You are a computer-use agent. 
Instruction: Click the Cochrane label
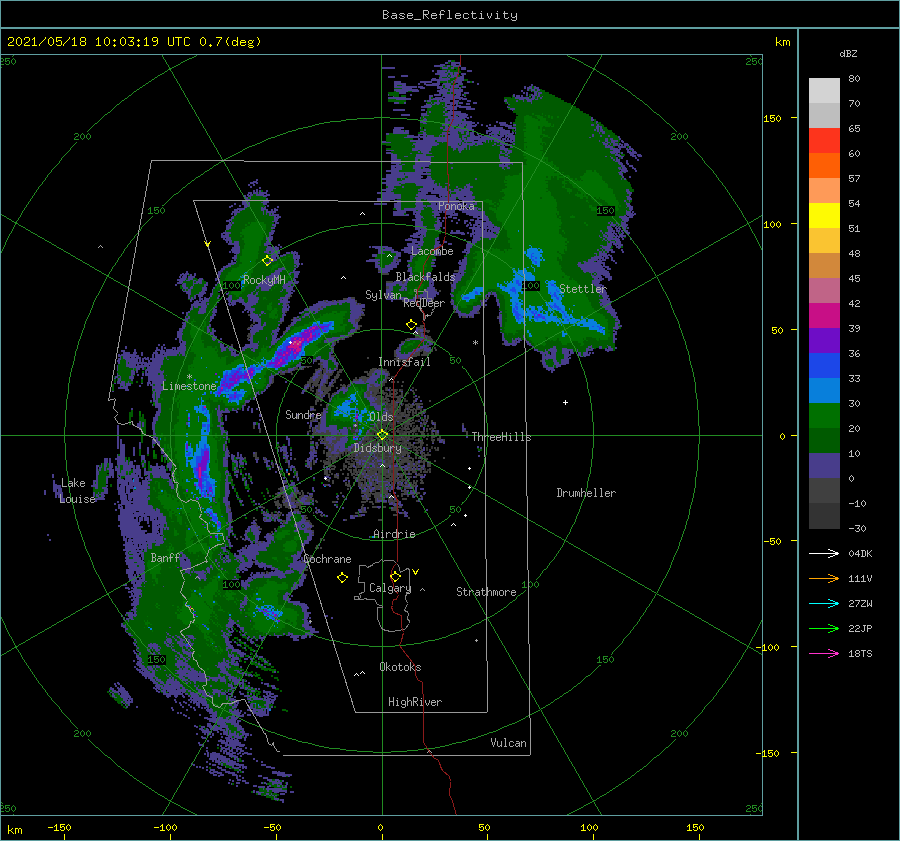click(327, 559)
